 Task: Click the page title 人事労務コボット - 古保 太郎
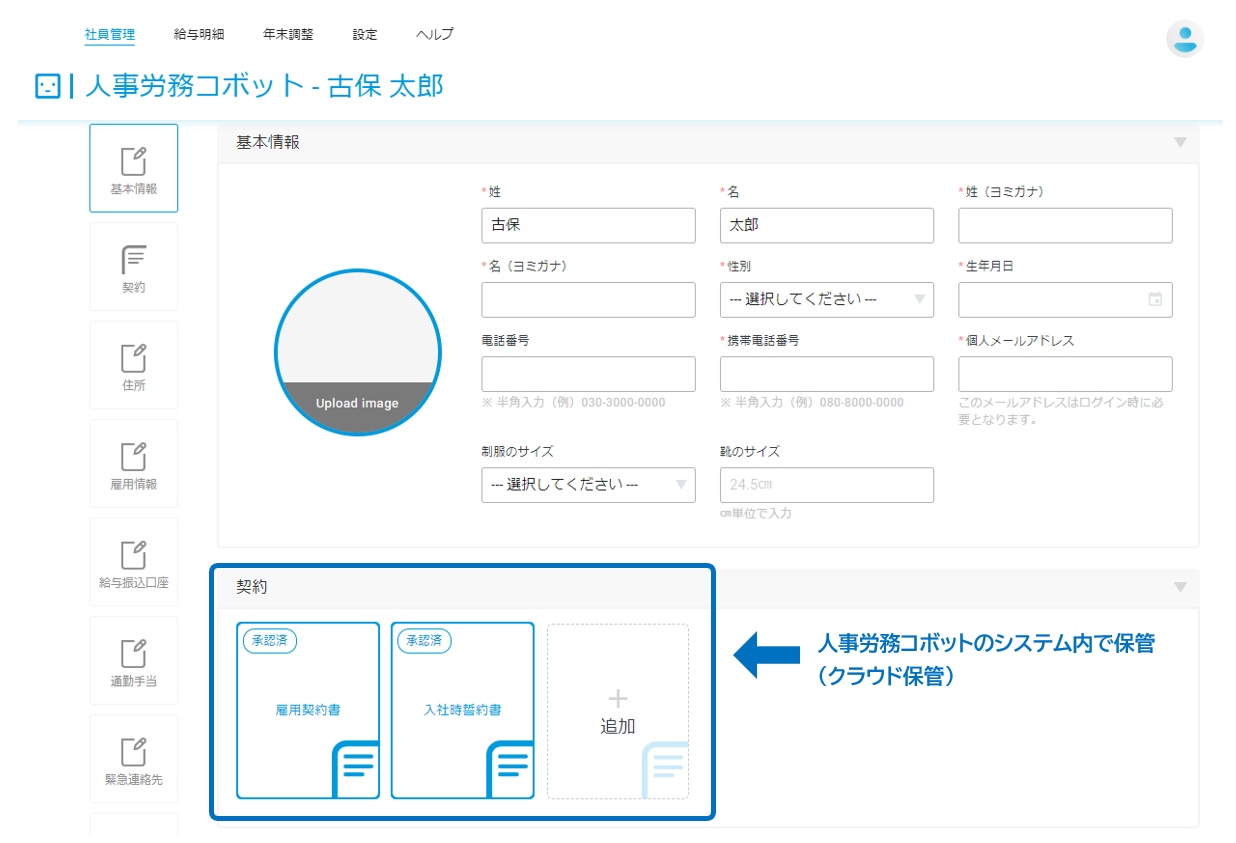coord(264,86)
